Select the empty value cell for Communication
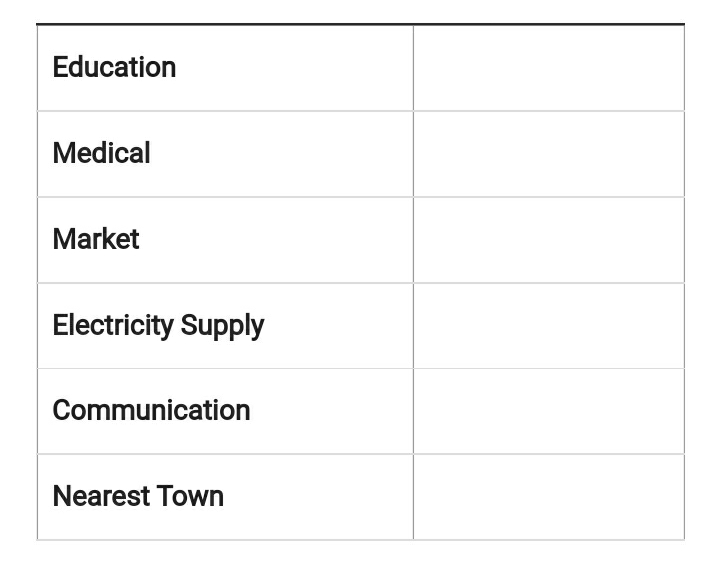Image resolution: width=720 pixels, height=587 pixels. 548,411
